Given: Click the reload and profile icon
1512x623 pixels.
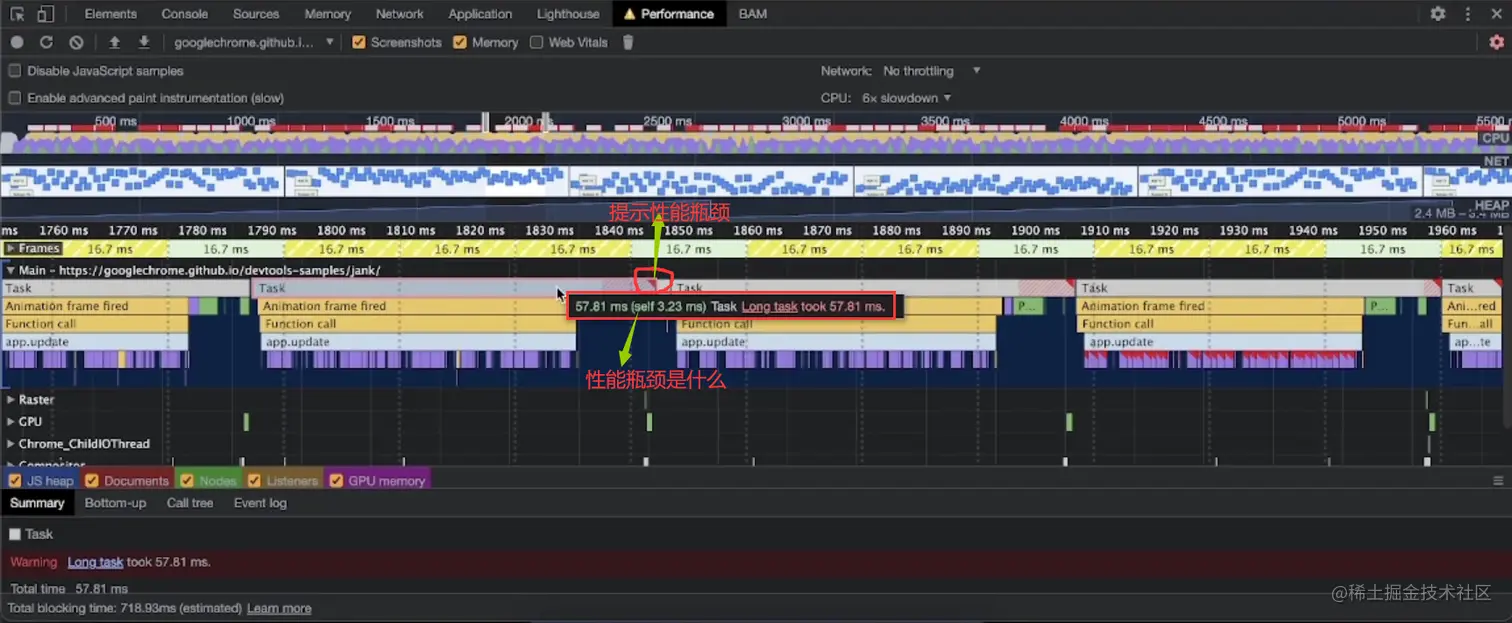Looking at the screenshot, I should pyautogui.click(x=46, y=42).
